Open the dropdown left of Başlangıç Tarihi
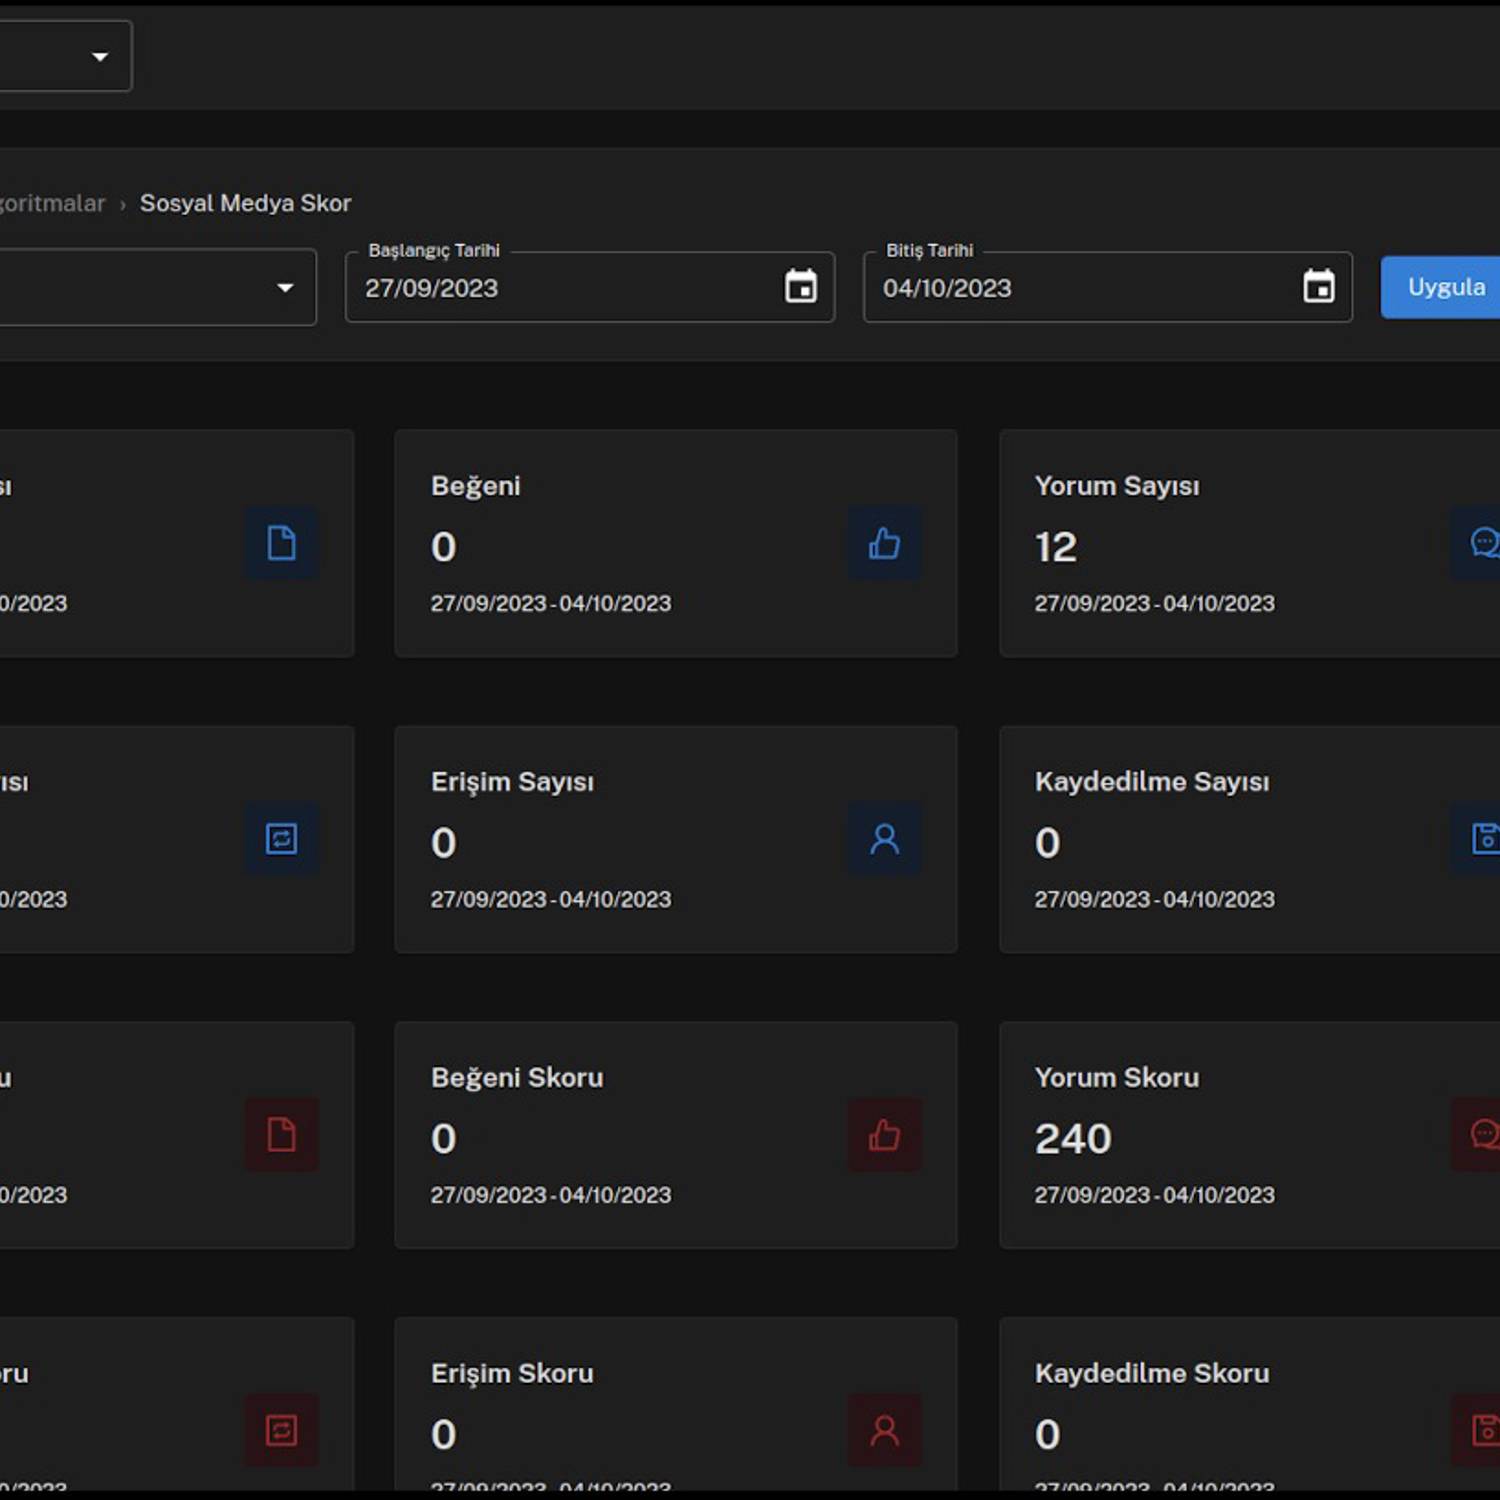This screenshot has width=1500, height=1500. pyautogui.click(x=284, y=288)
